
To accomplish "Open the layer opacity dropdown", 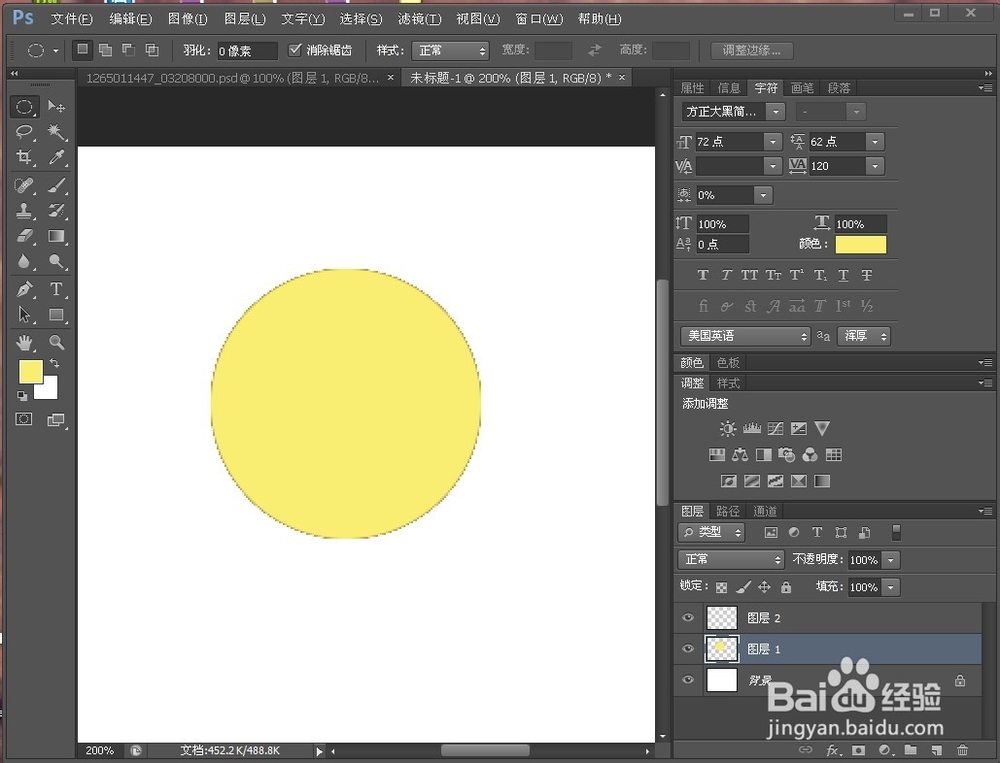I will pyautogui.click(x=891, y=560).
